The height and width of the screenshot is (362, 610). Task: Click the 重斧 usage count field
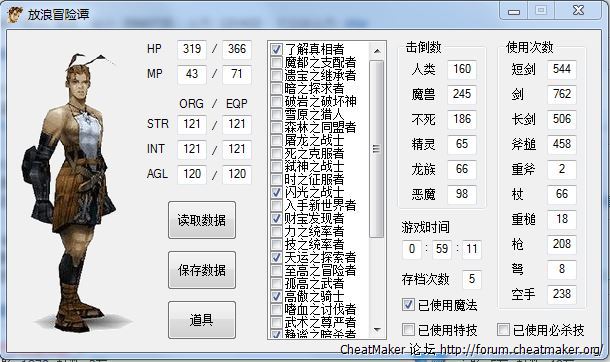(562, 169)
